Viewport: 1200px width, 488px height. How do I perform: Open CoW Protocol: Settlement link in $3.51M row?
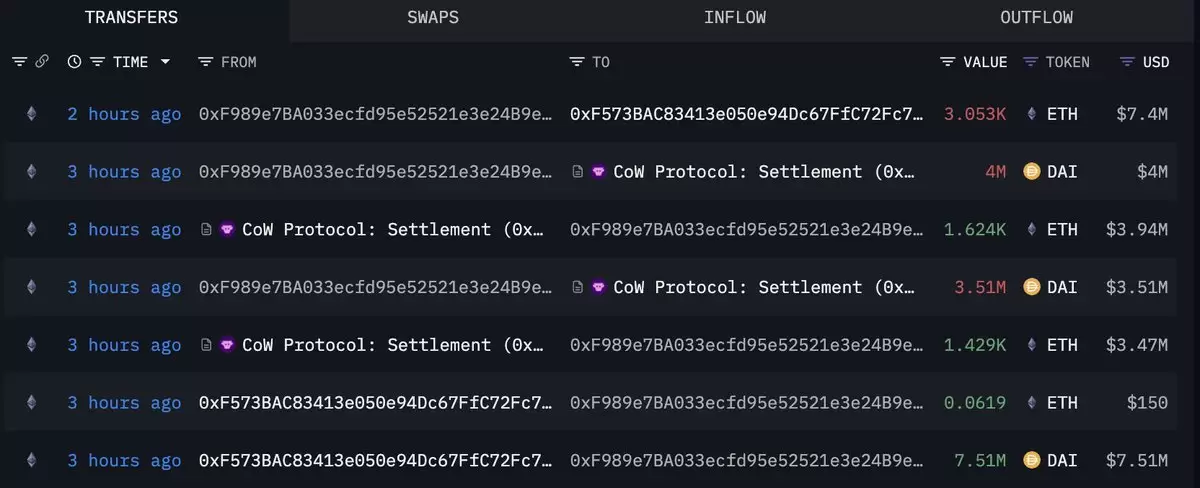[x=763, y=288]
